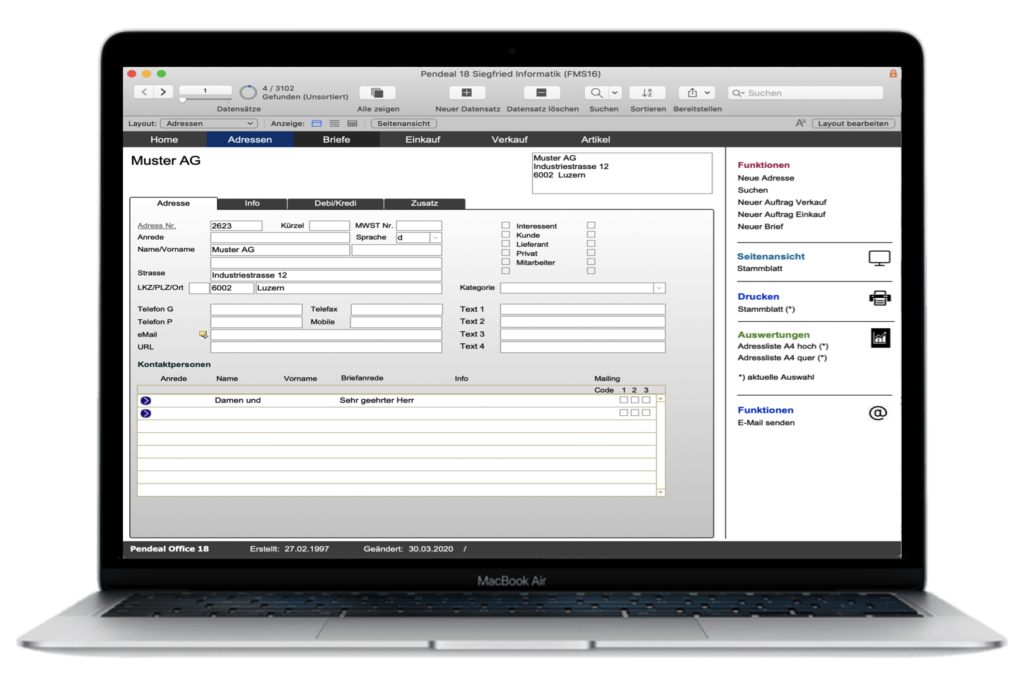Expand the Sprache dropdown
Image resolution: width=1024 pixels, height=684 pixels.
tap(436, 238)
